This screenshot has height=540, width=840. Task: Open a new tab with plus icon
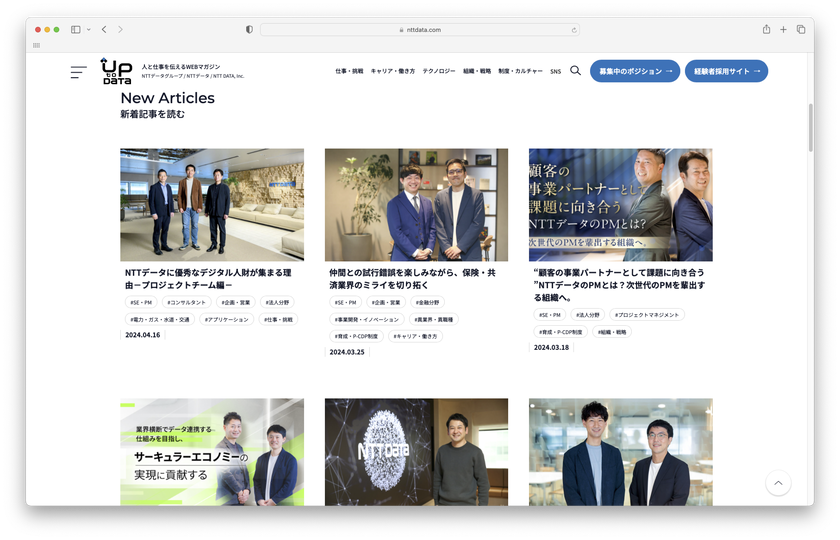pos(783,29)
